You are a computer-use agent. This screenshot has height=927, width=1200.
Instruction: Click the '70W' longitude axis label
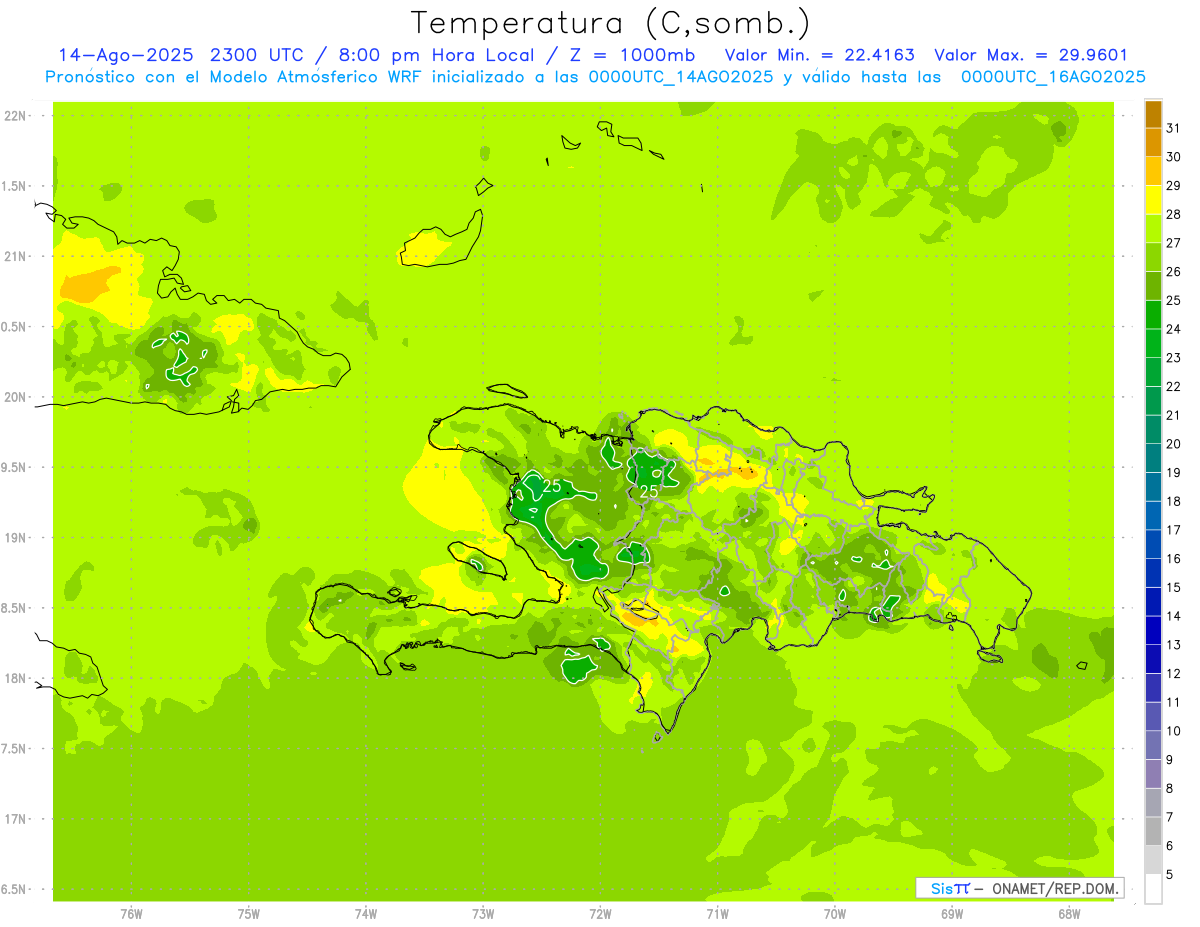(835, 914)
